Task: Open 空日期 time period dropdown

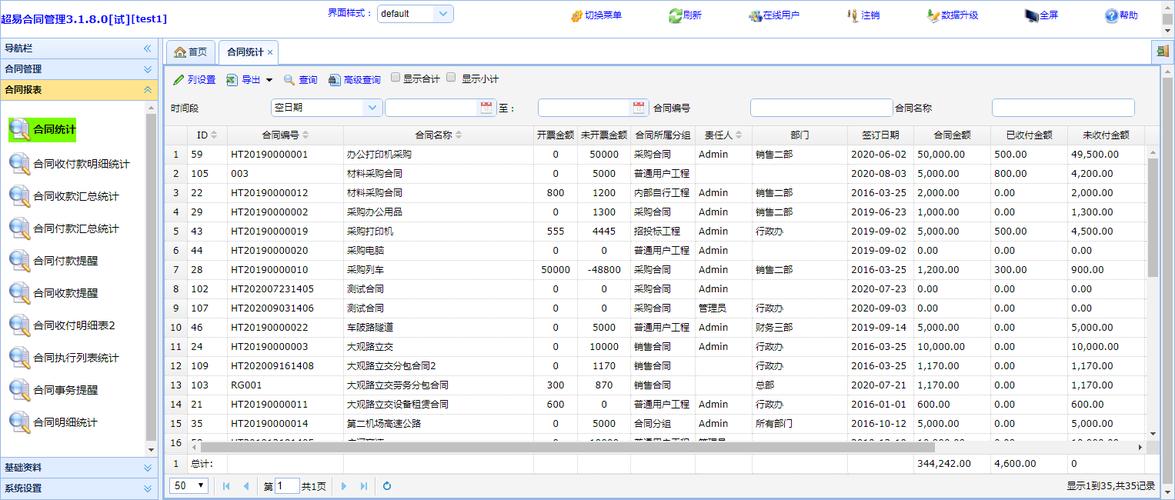Action: [326, 107]
